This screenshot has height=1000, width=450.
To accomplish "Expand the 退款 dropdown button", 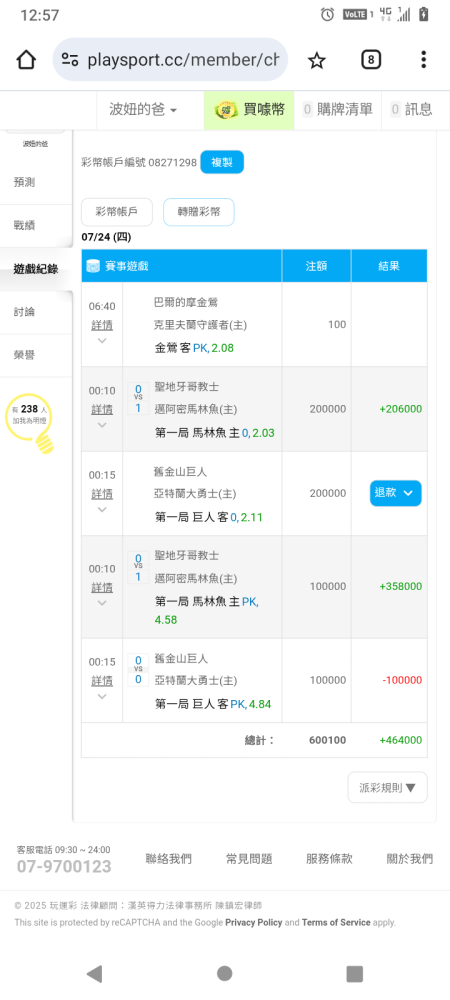I will (x=395, y=493).
